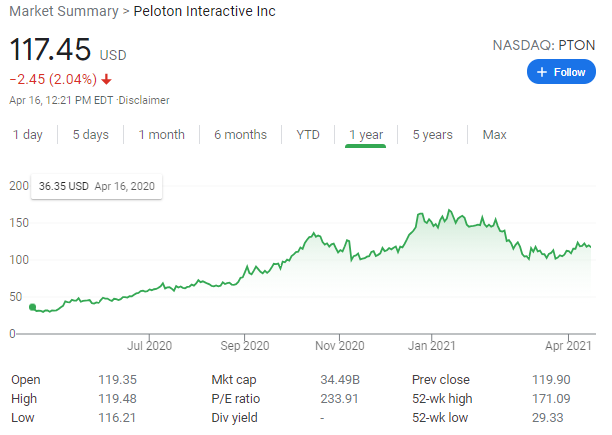Select the Max range tab
Screen dimensions: 612x435
494,135
